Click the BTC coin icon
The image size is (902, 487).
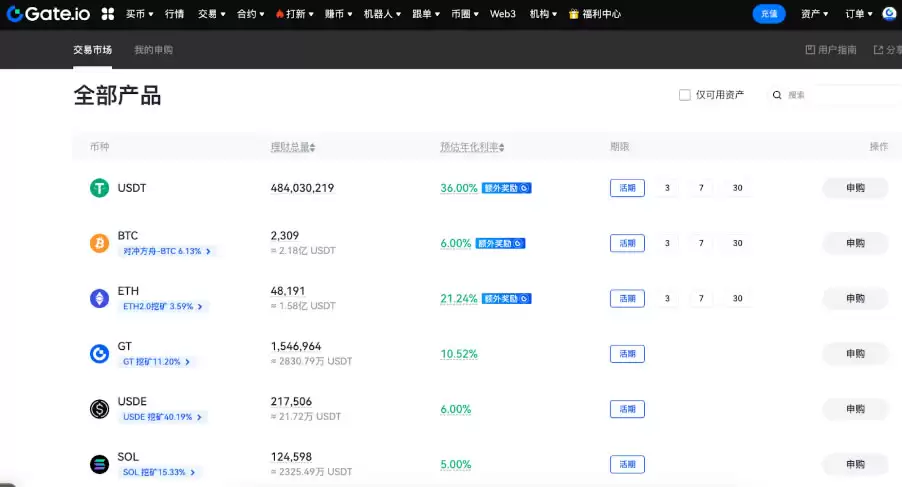(100, 243)
